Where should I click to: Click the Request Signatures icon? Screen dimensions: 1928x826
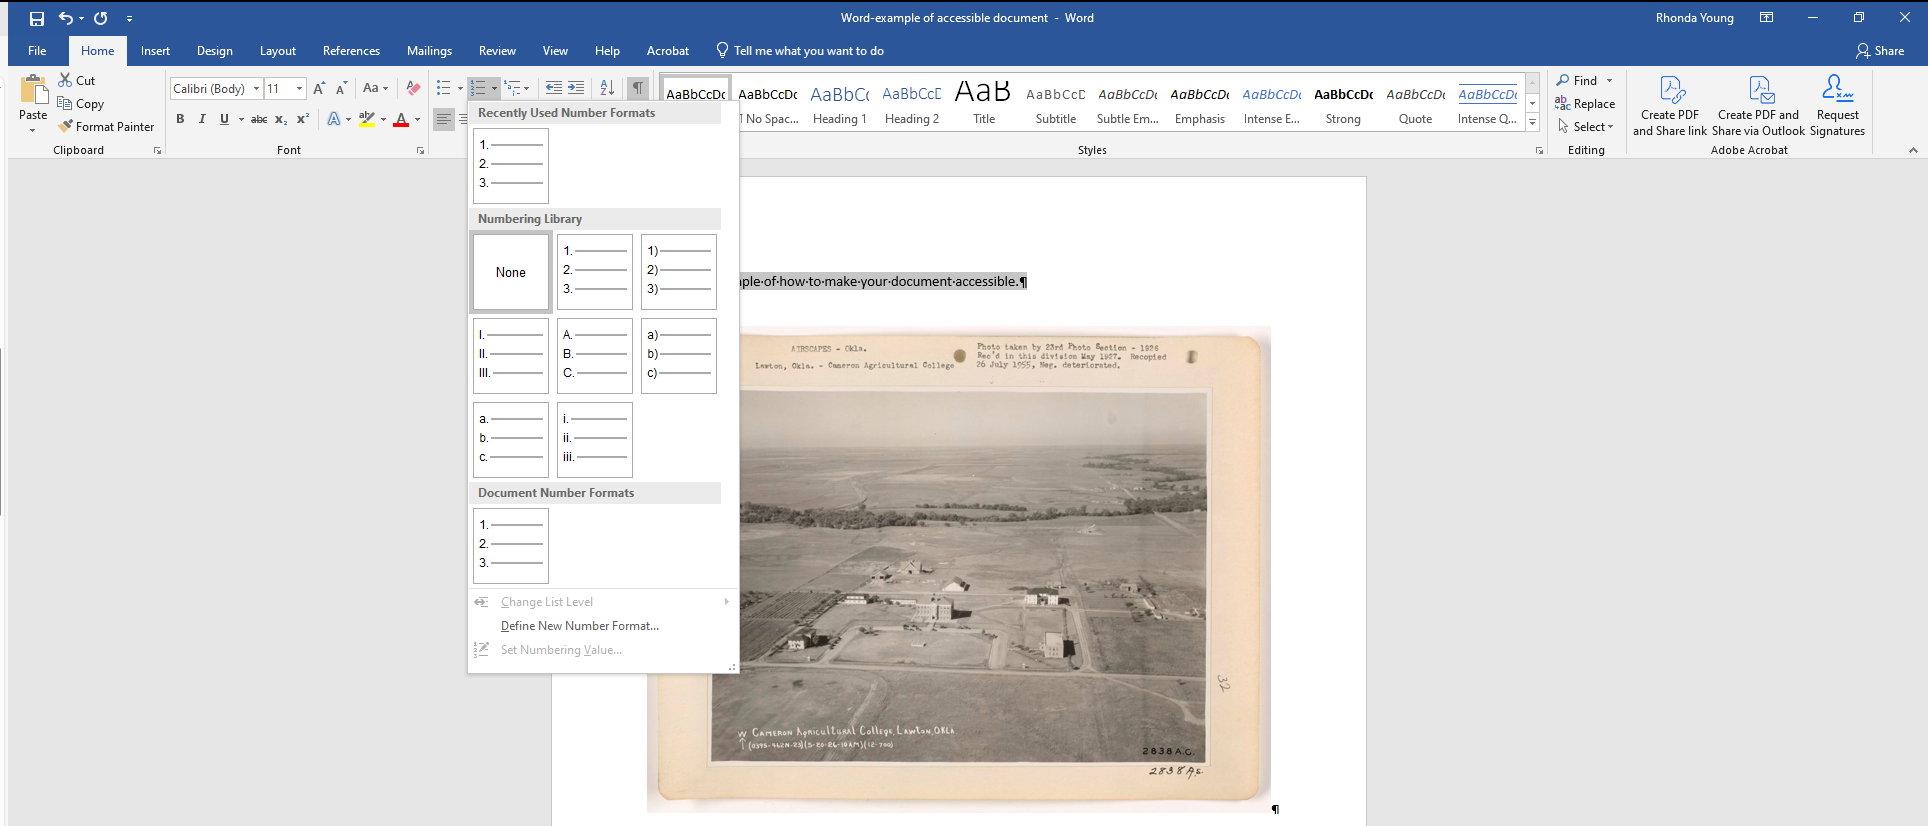coord(1837,91)
